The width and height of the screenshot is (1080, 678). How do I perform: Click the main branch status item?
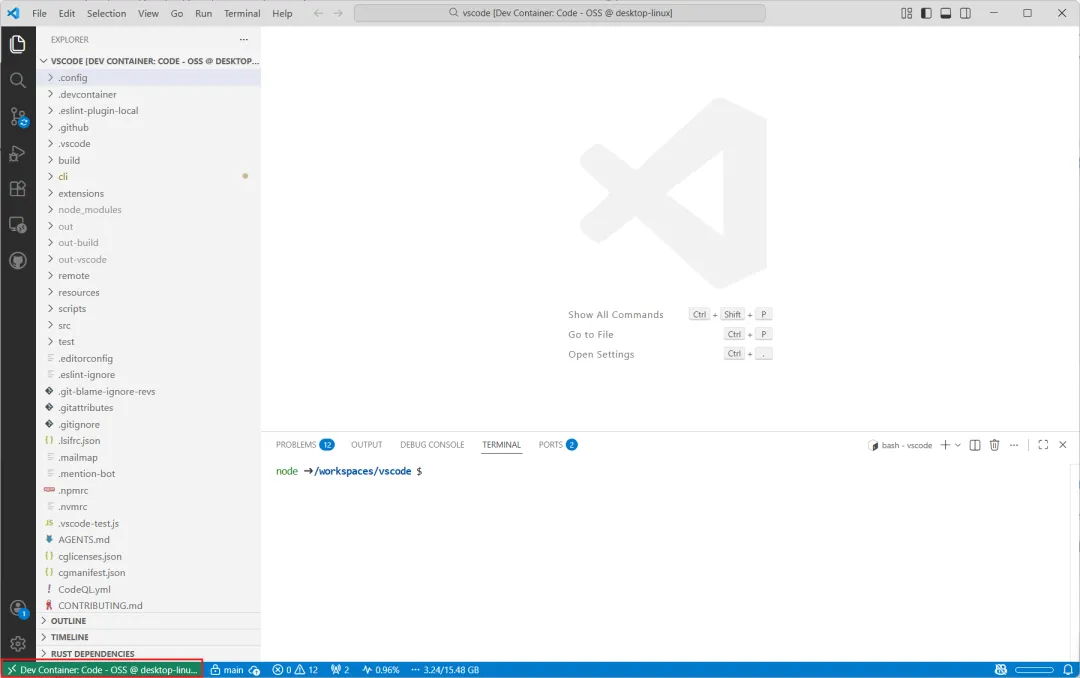227,670
